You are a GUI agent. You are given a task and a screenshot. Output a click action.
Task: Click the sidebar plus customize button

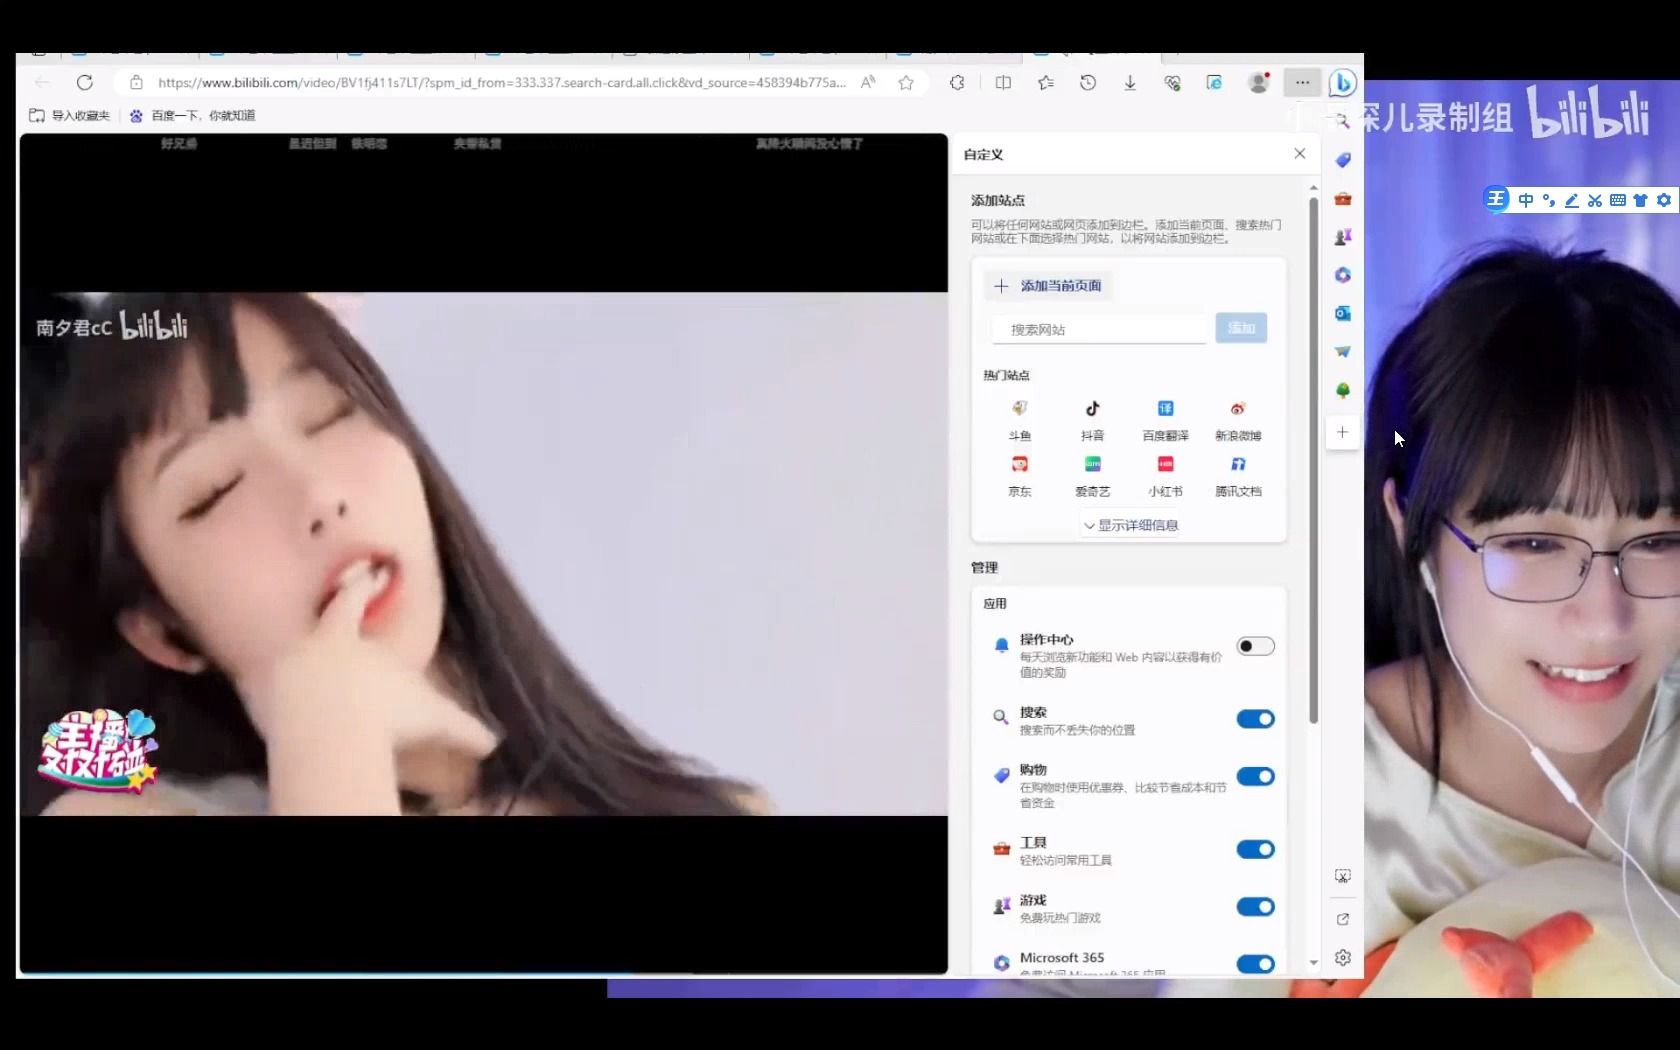pyautogui.click(x=1342, y=432)
